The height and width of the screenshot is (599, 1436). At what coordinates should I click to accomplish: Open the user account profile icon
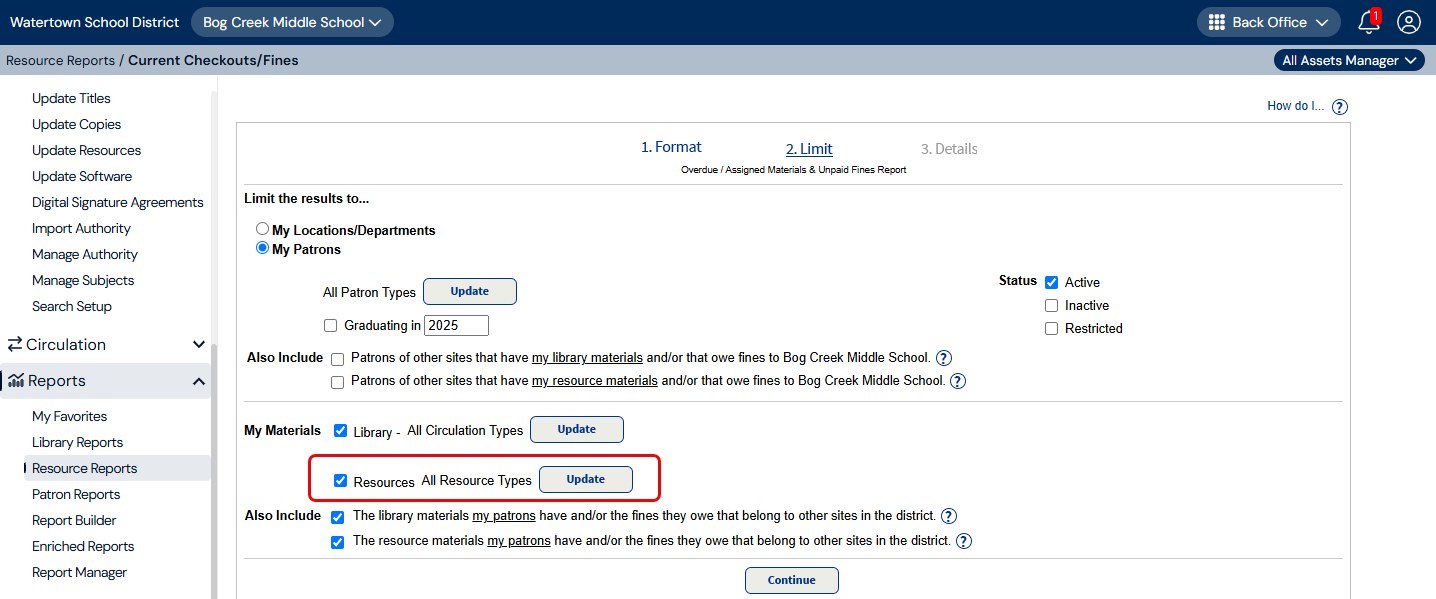pos(1409,22)
